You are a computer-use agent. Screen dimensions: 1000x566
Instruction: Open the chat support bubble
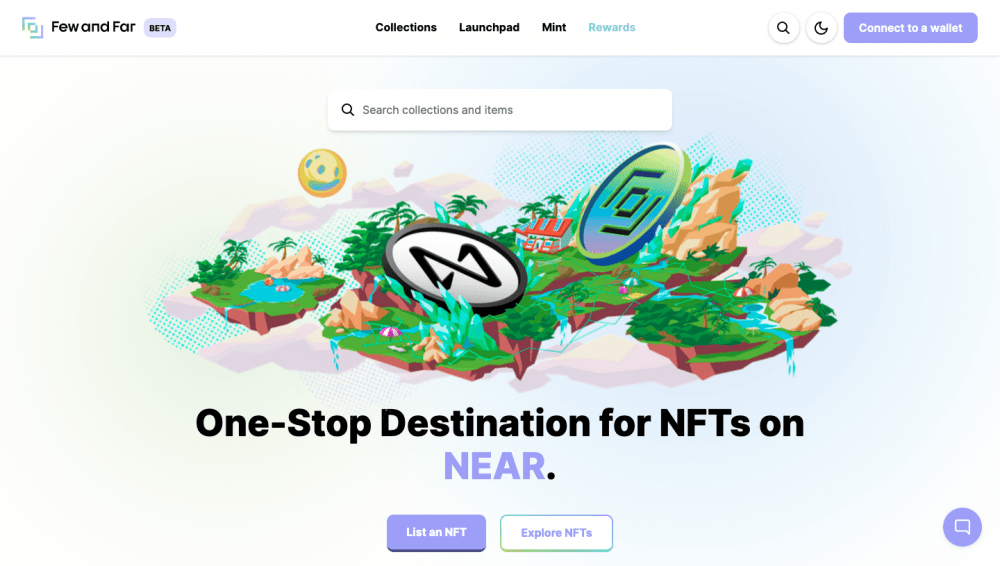click(x=962, y=527)
